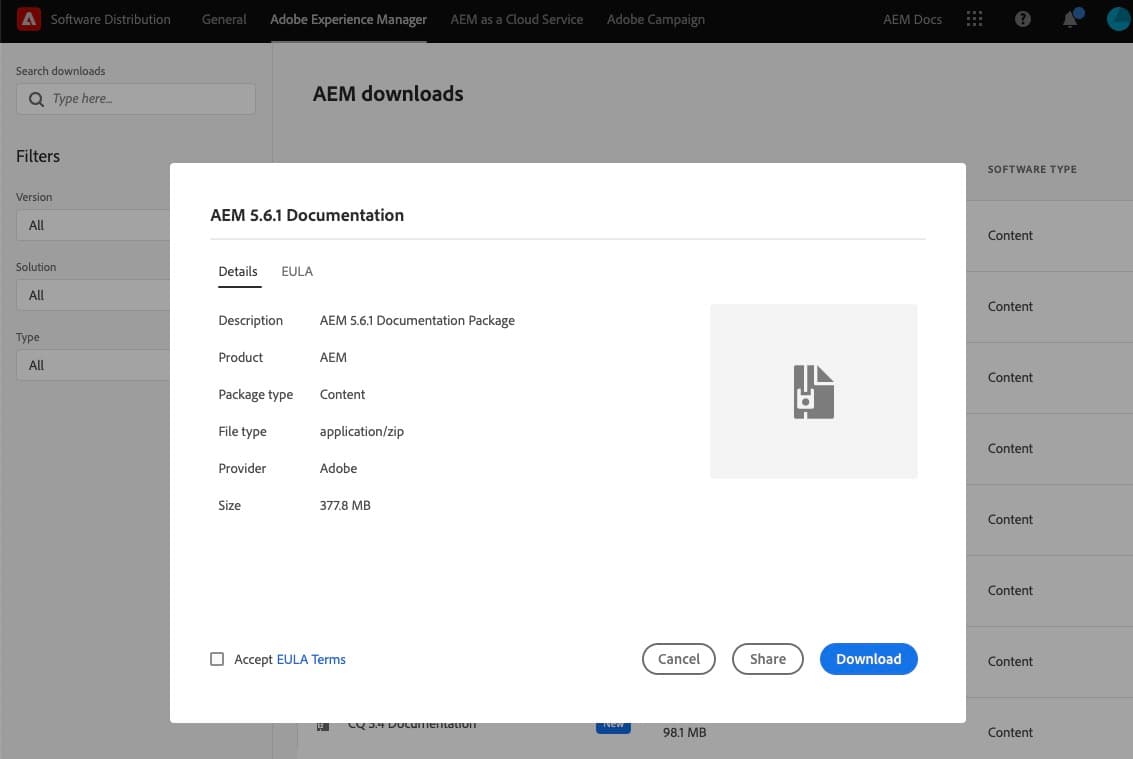This screenshot has height=759, width=1133.
Task: Open the apps grid waffle icon
Action: coord(974,18)
